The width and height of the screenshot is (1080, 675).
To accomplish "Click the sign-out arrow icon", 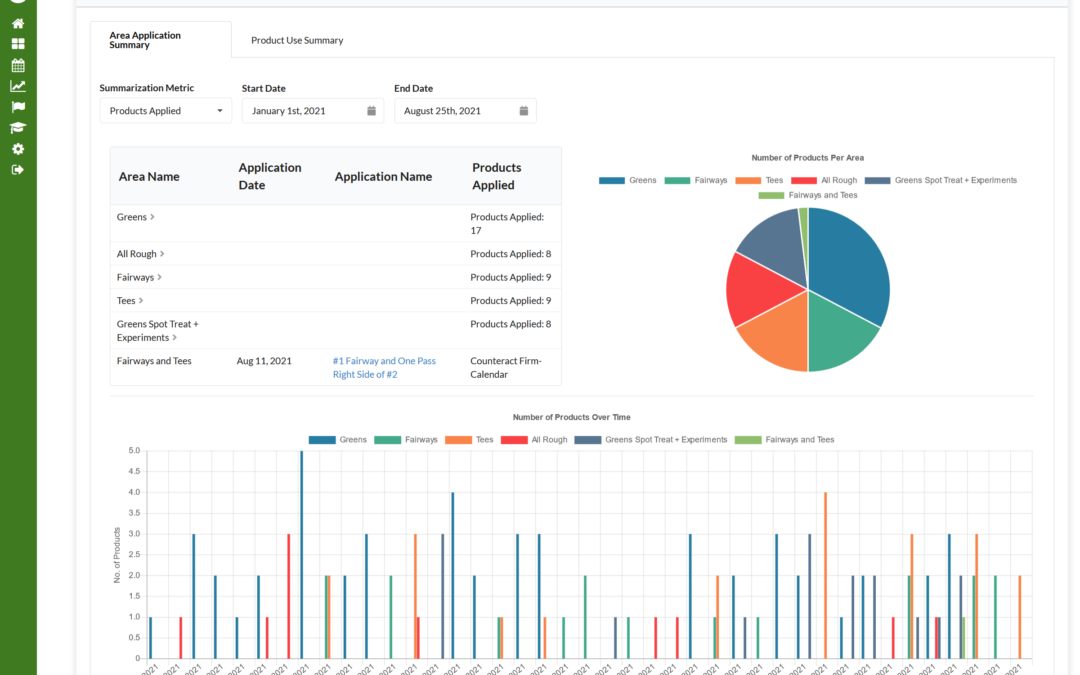I will [18, 169].
